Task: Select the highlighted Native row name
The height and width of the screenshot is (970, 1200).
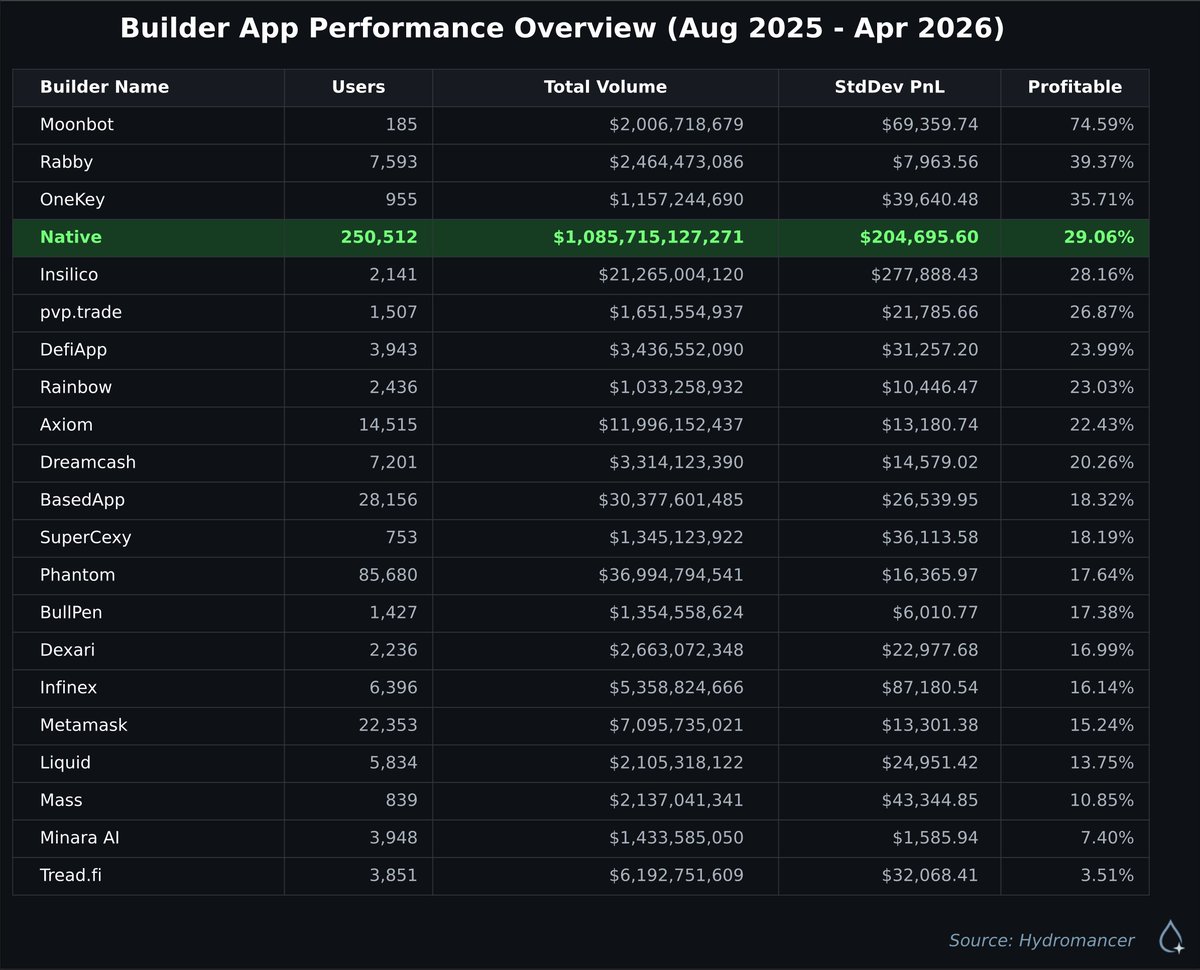Action: [x=71, y=237]
